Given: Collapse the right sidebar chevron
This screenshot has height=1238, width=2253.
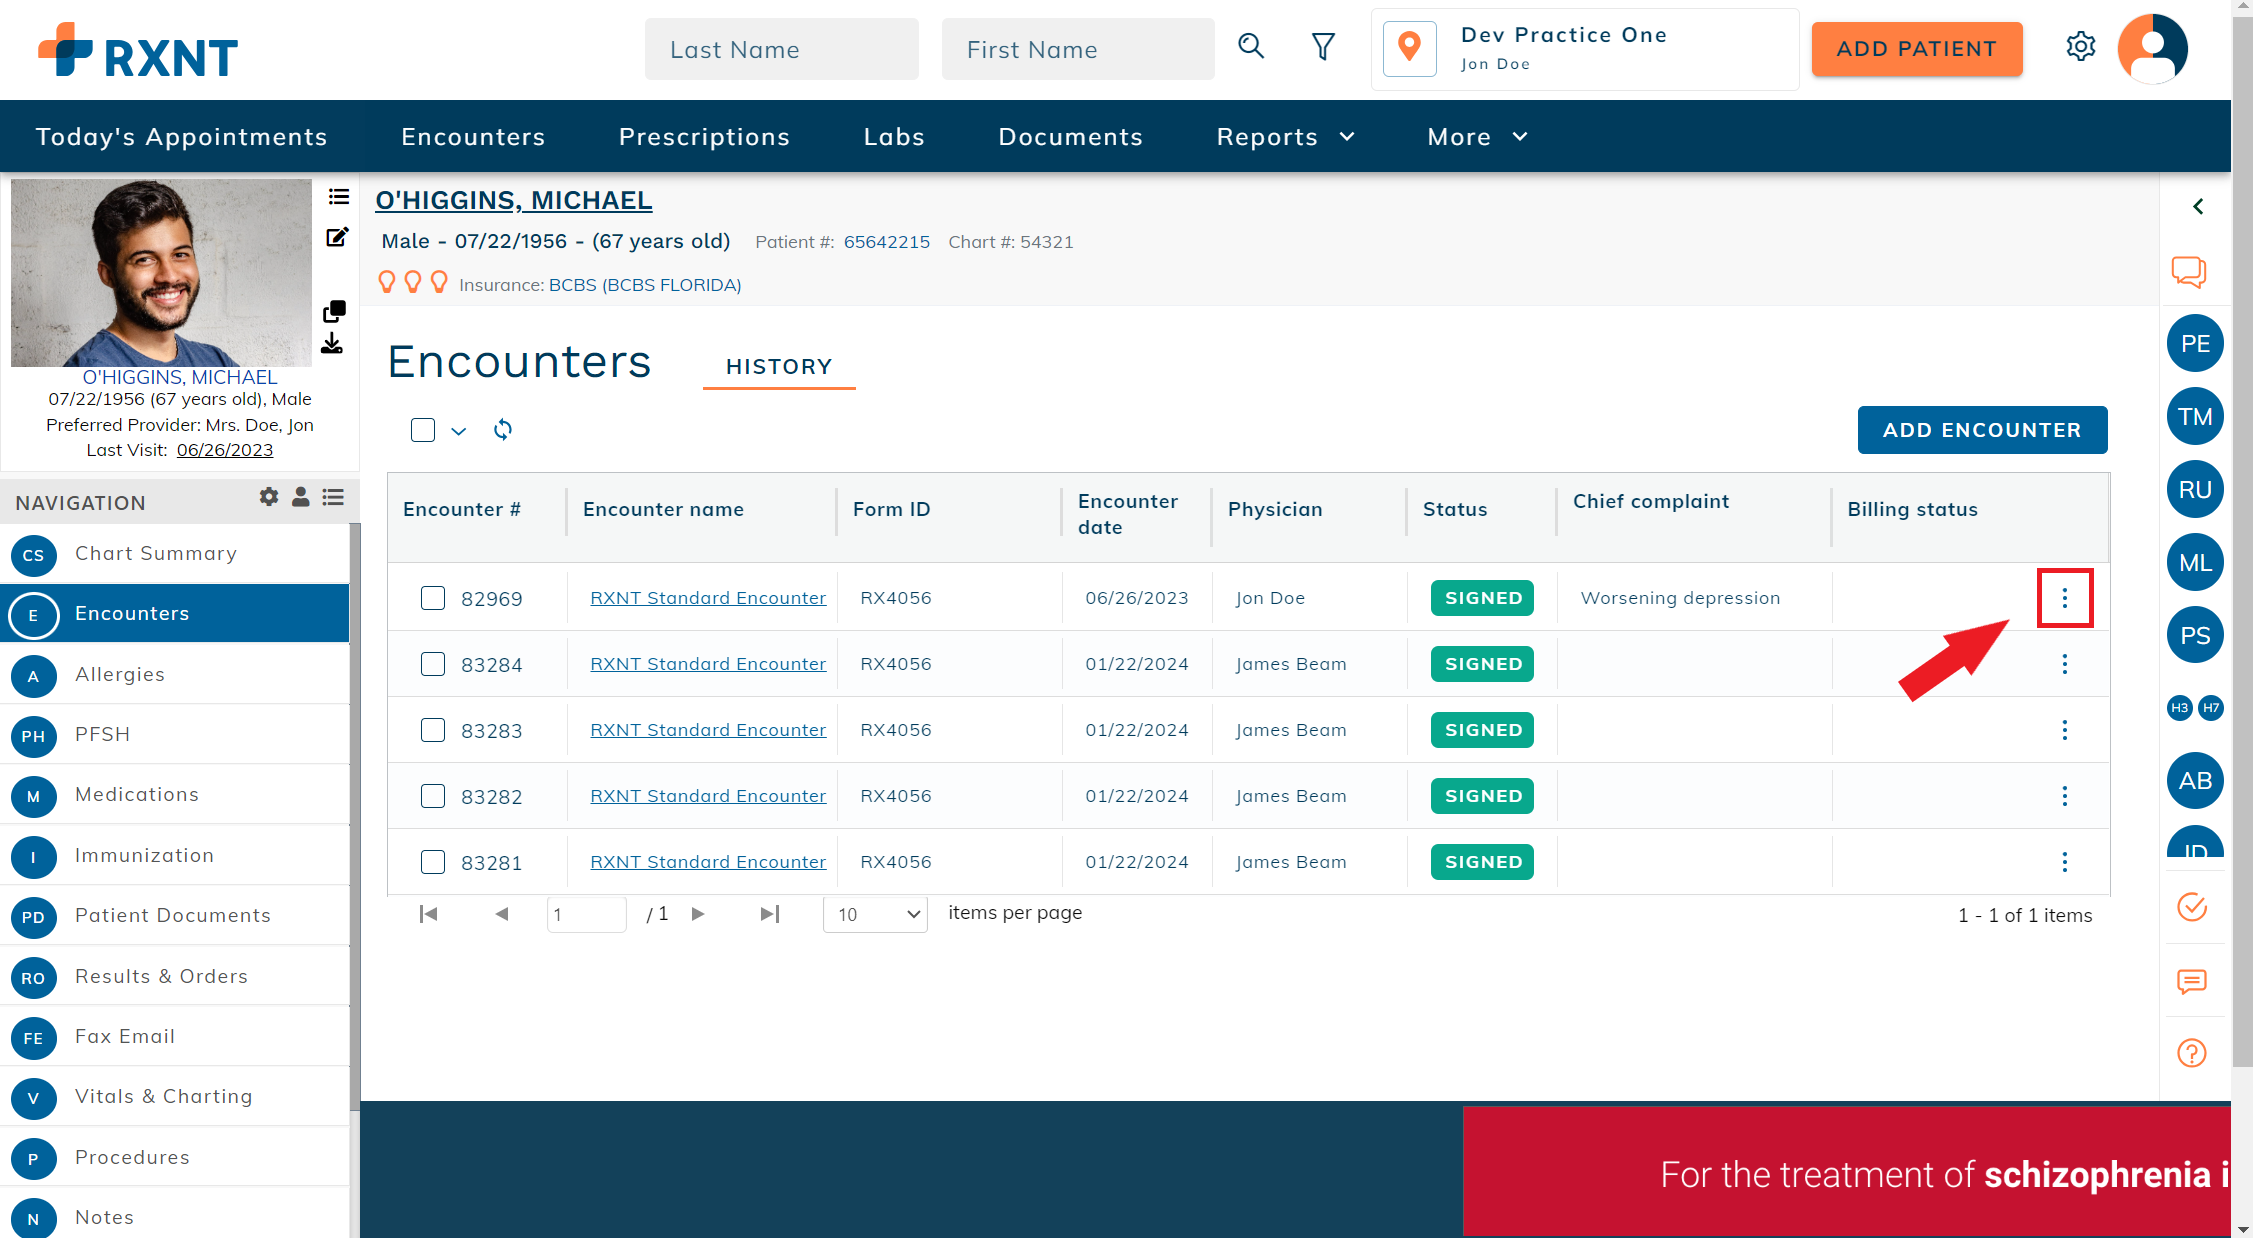Looking at the screenshot, I should (2198, 206).
